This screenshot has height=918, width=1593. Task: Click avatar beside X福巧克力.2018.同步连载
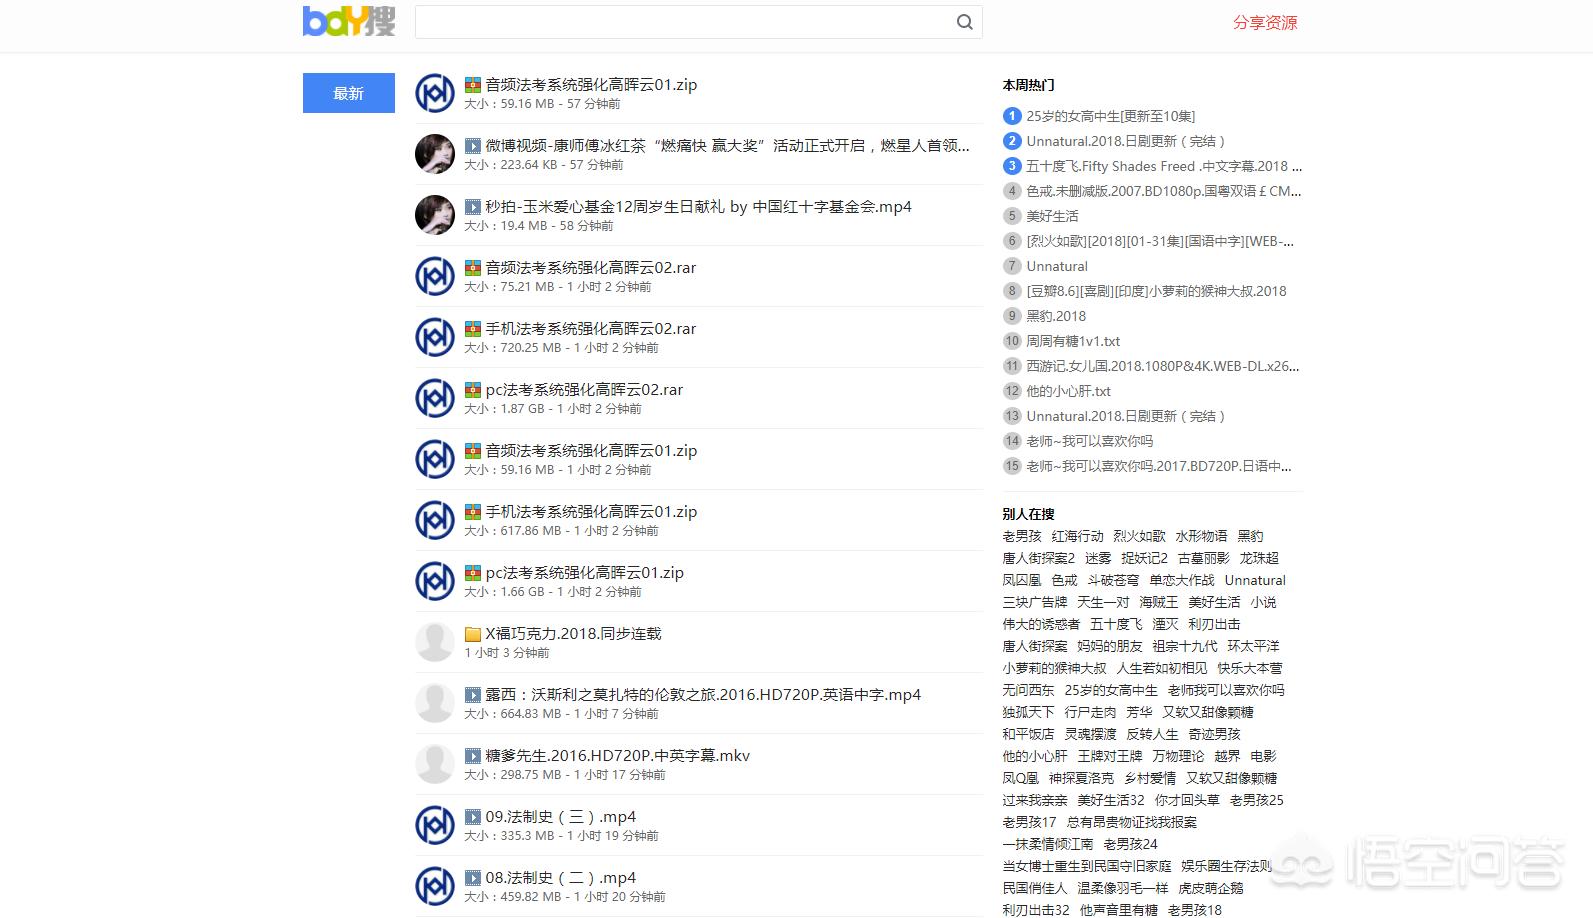click(x=435, y=642)
